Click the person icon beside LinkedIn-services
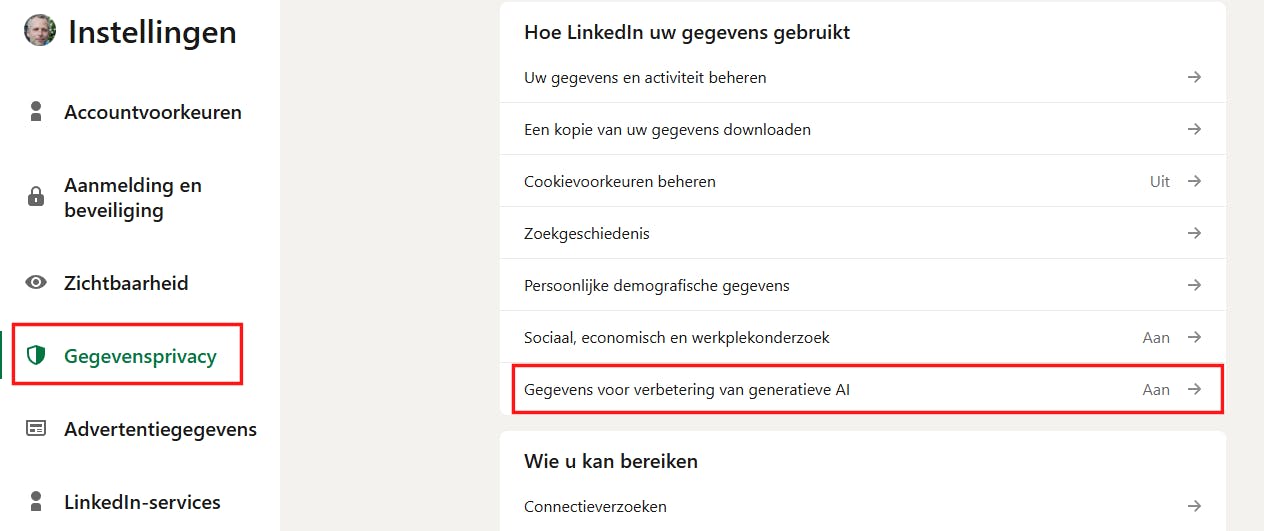 pyautogui.click(x=37, y=501)
